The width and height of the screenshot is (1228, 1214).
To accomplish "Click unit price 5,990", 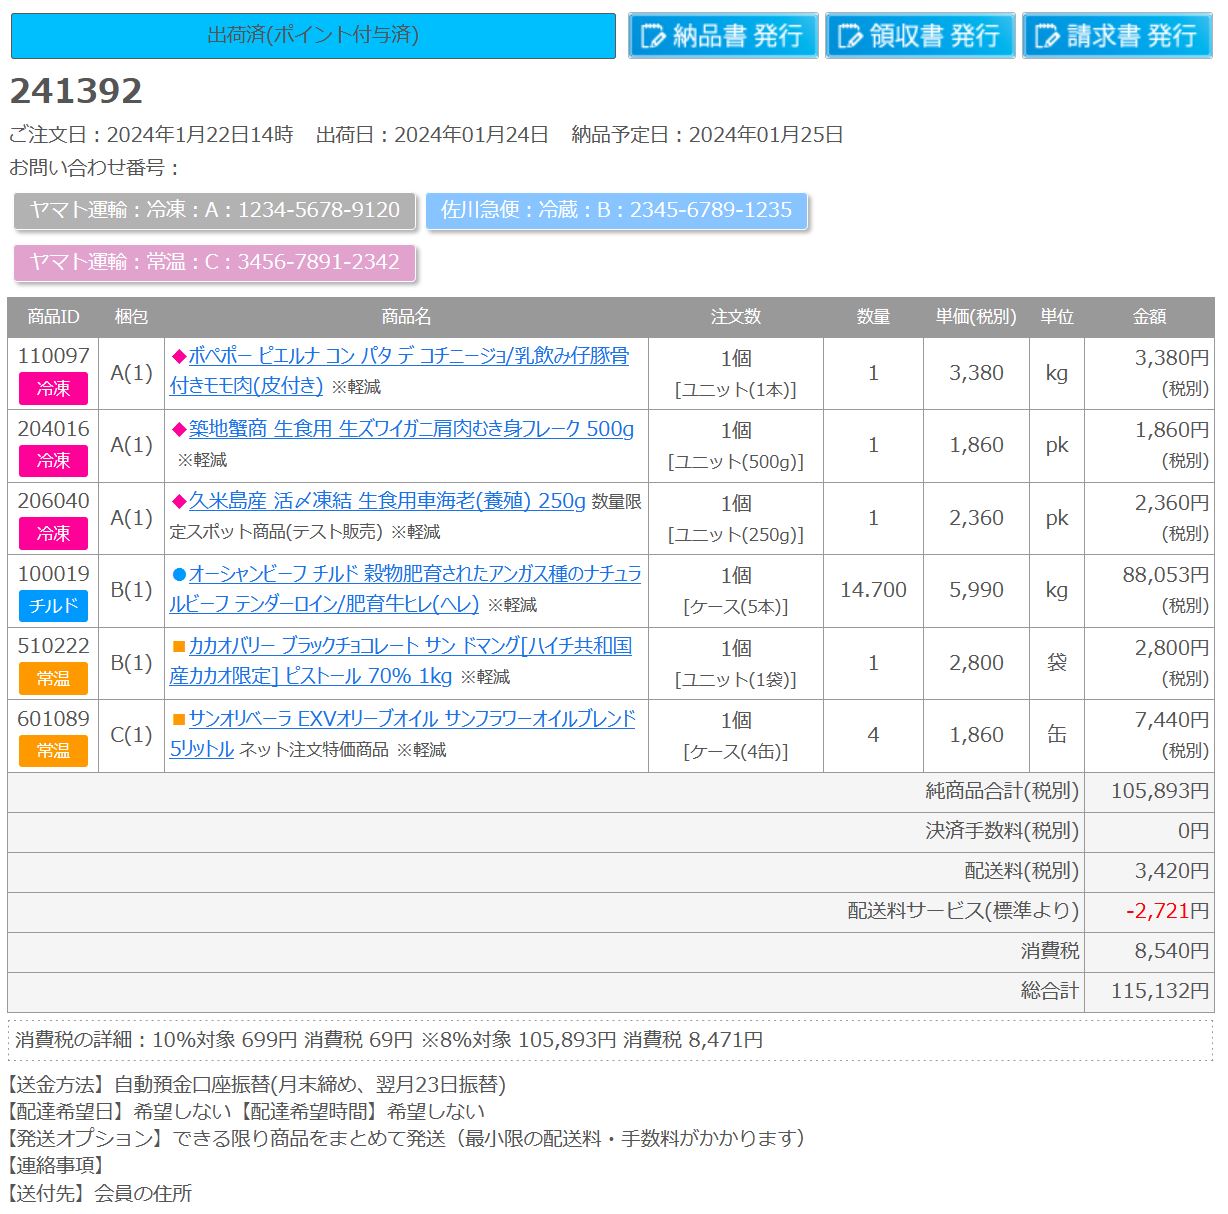I will pyautogui.click(x=976, y=590).
